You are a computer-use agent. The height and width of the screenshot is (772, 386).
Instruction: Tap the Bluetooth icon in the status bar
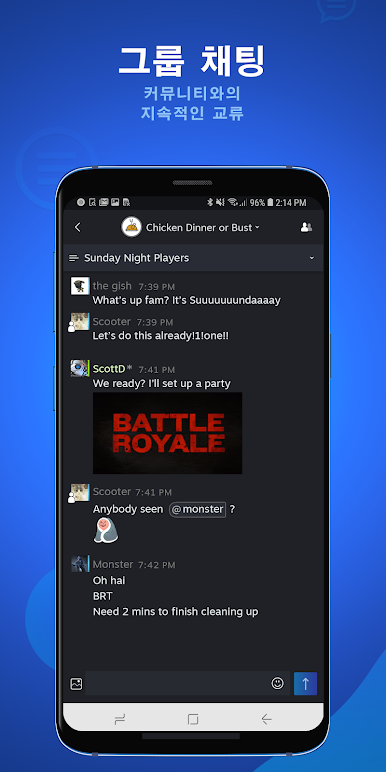209,202
